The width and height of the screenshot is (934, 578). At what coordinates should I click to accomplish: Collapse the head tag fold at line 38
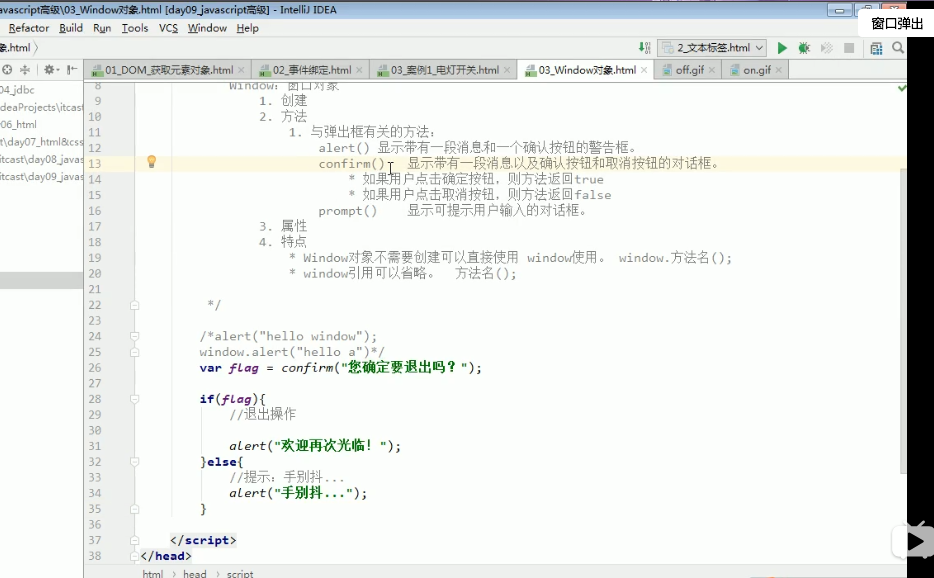click(x=135, y=556)
